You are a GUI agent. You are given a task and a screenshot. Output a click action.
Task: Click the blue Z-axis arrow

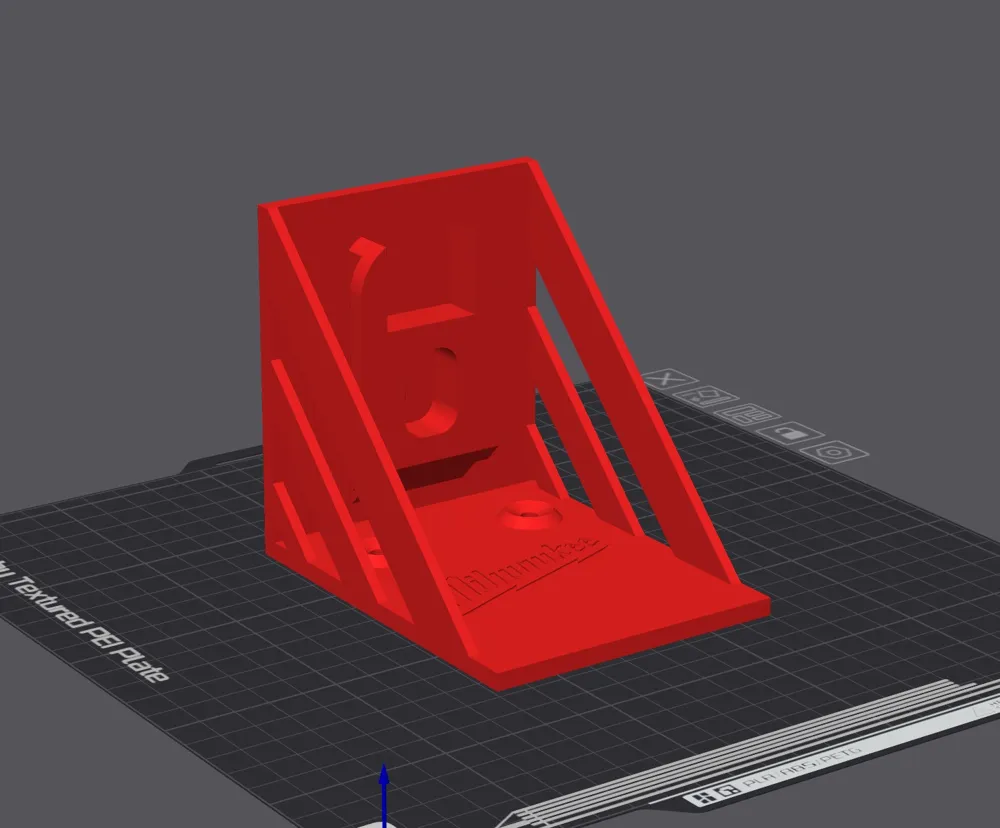click(384, 795)
